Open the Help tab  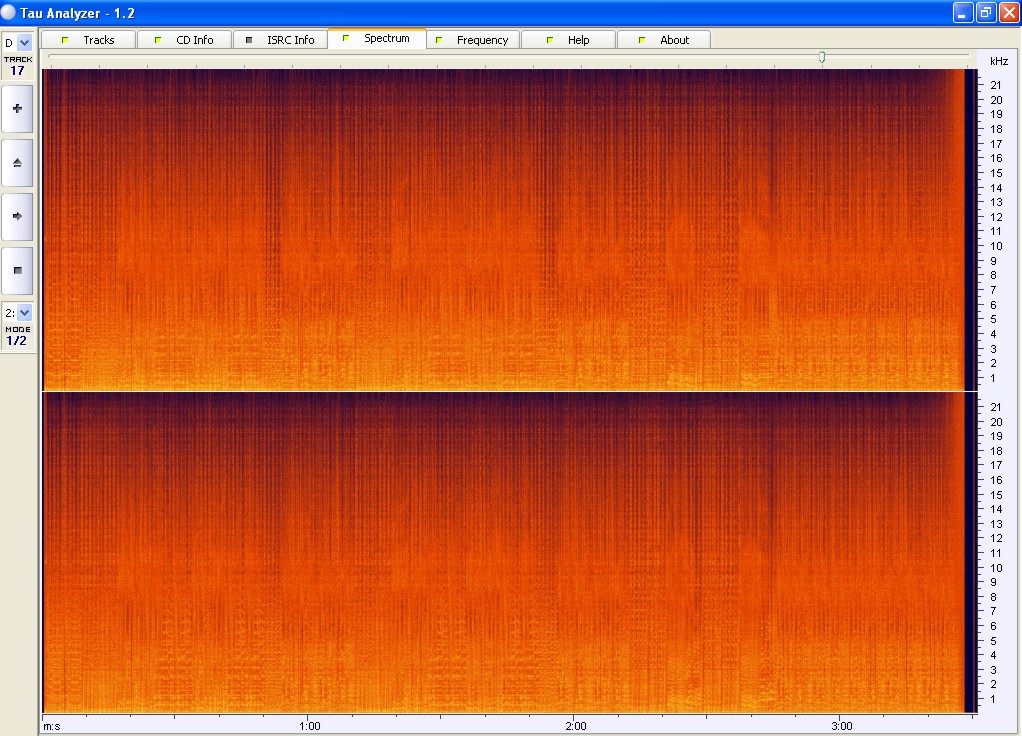(568, 40)
